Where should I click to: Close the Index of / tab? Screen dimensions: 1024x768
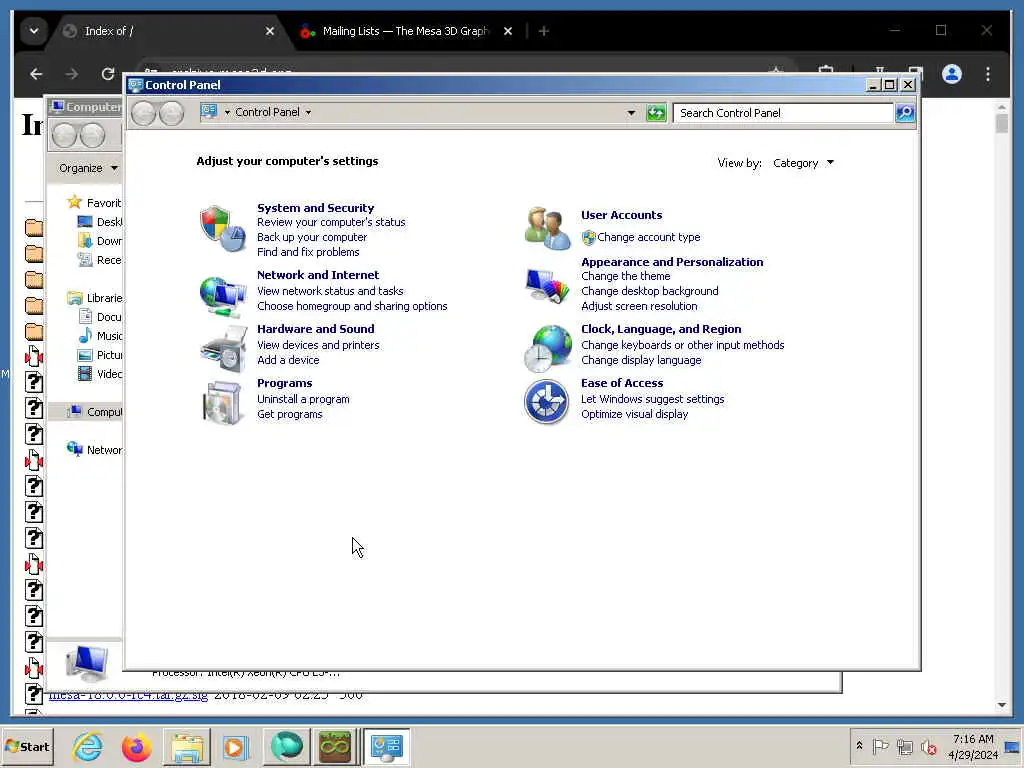(x=270, y=31)
